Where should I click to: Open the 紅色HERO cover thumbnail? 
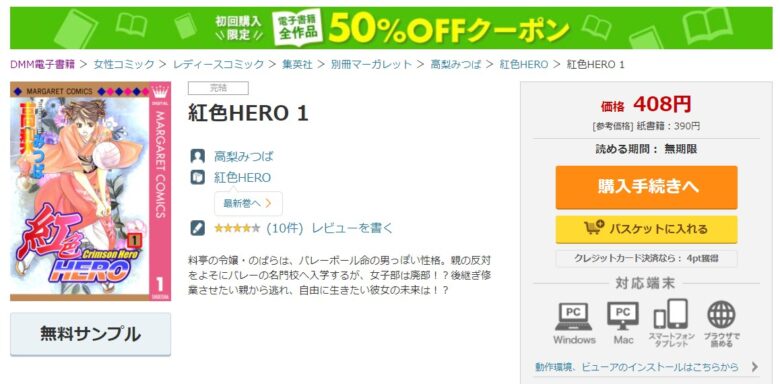(91, 191)
